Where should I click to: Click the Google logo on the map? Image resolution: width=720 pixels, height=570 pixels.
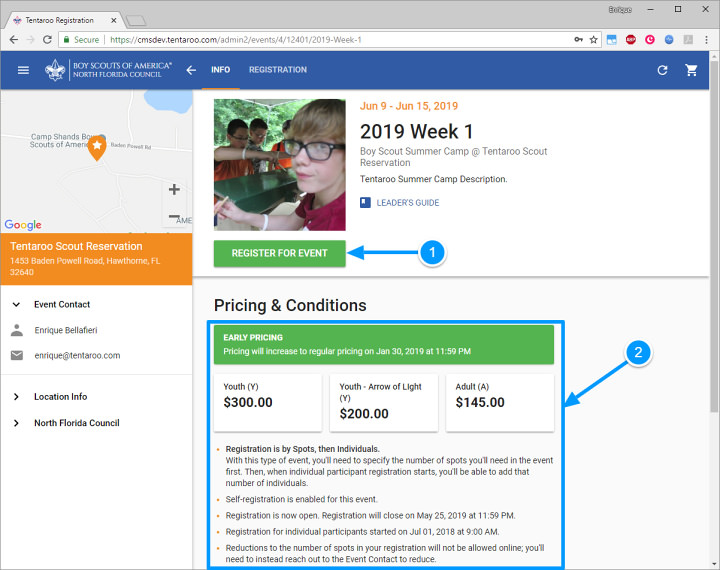23,225
